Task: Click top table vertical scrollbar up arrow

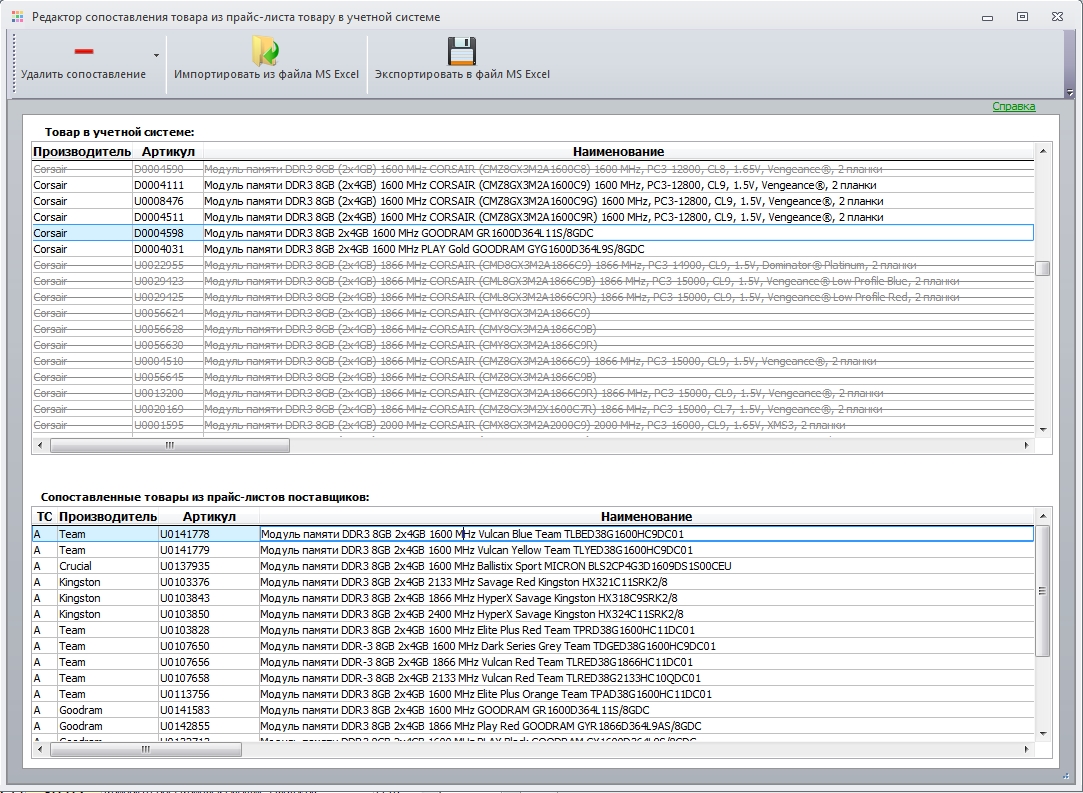Action: [1043, 151]
